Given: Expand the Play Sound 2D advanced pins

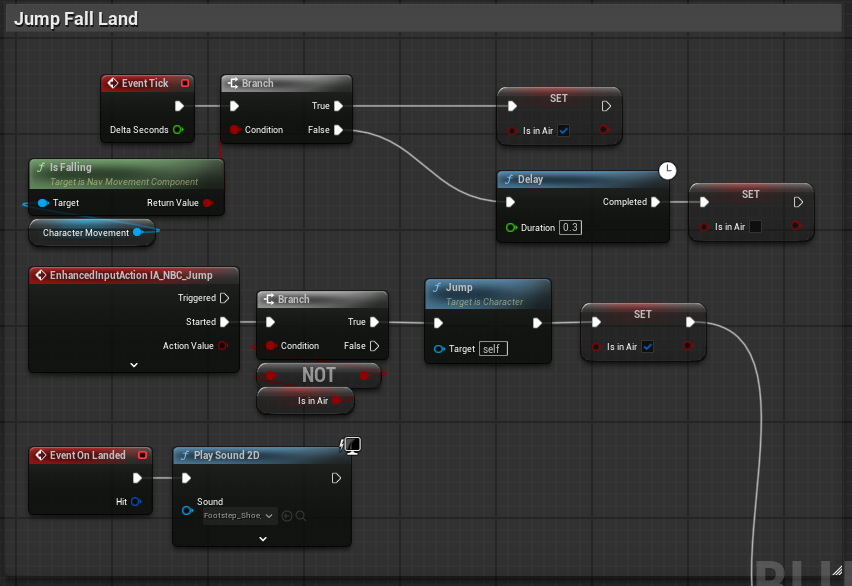Looking at the screenshot, I should (x=263, y=539).
